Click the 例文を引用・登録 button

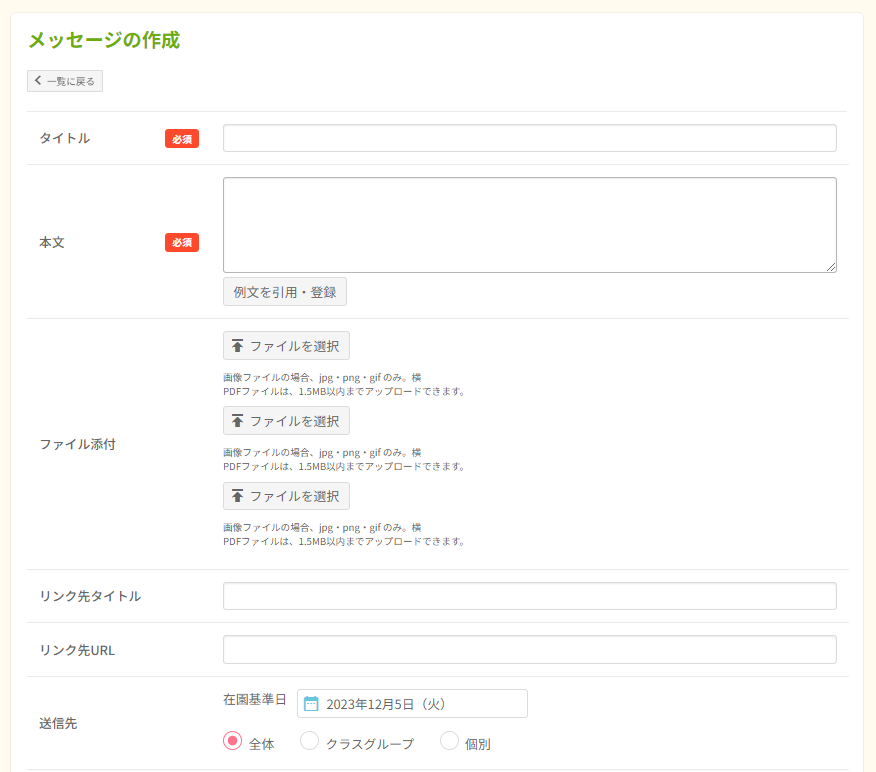coord(285,291)
